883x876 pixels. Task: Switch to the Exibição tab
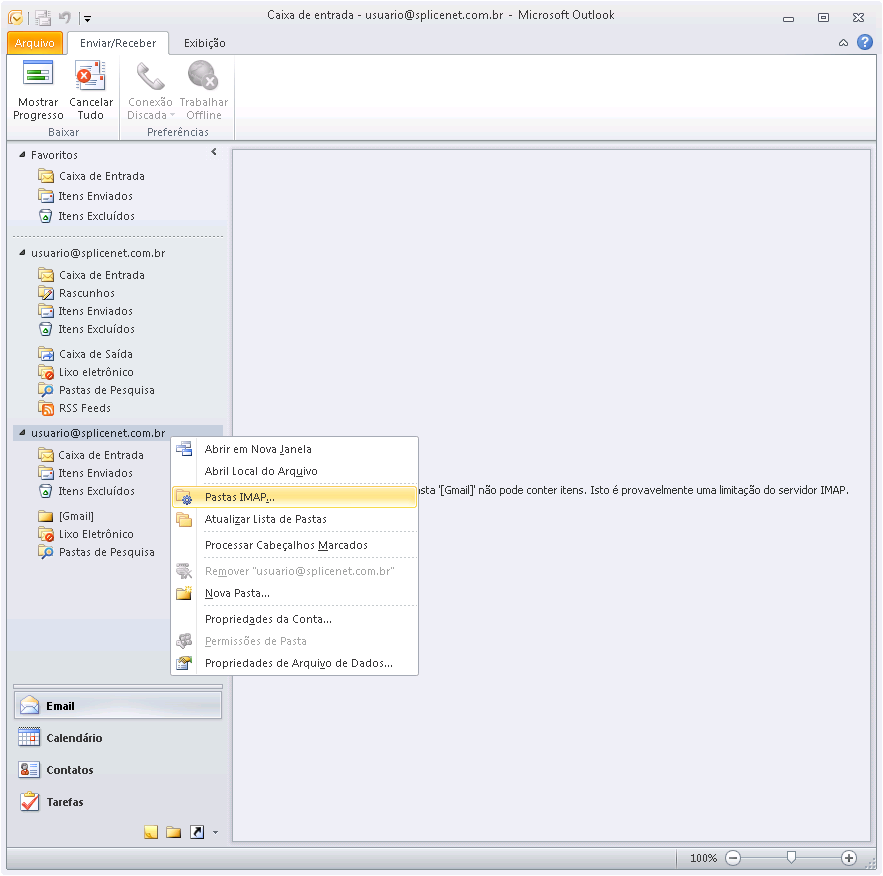[204, 43]
